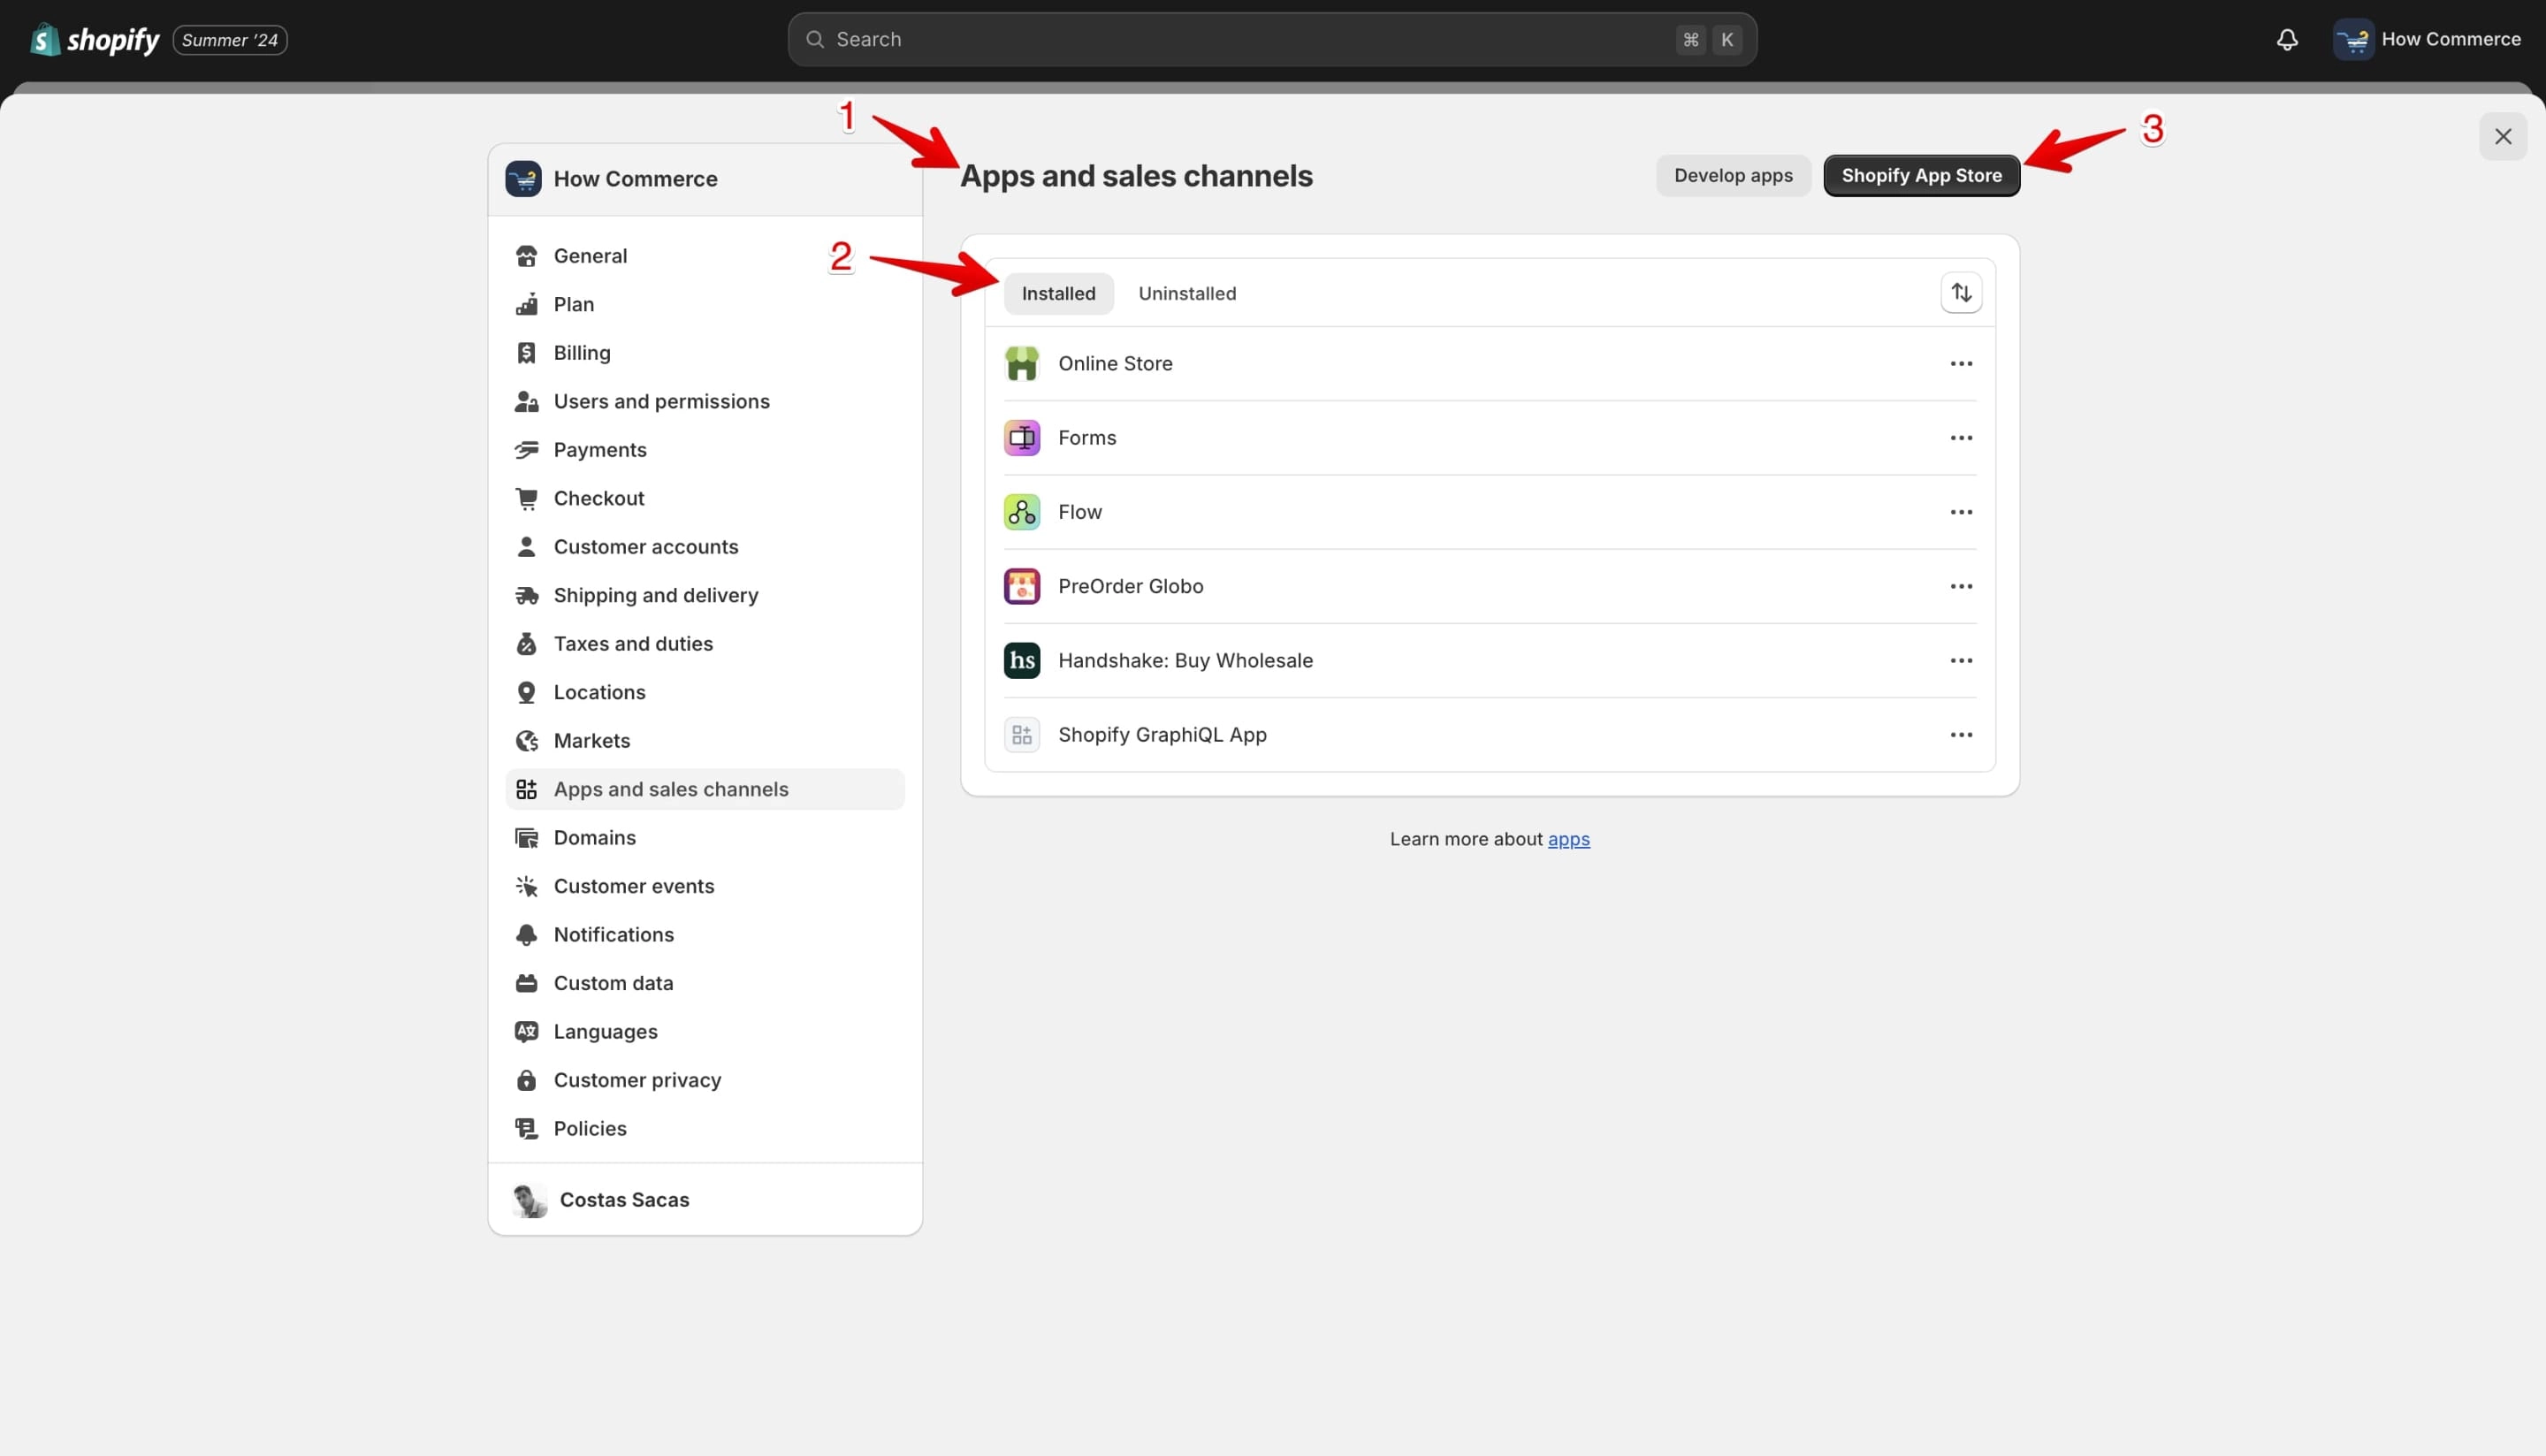Click the Summer '24 edition badge
The image size is (2546, 1456).
(230, 40)
